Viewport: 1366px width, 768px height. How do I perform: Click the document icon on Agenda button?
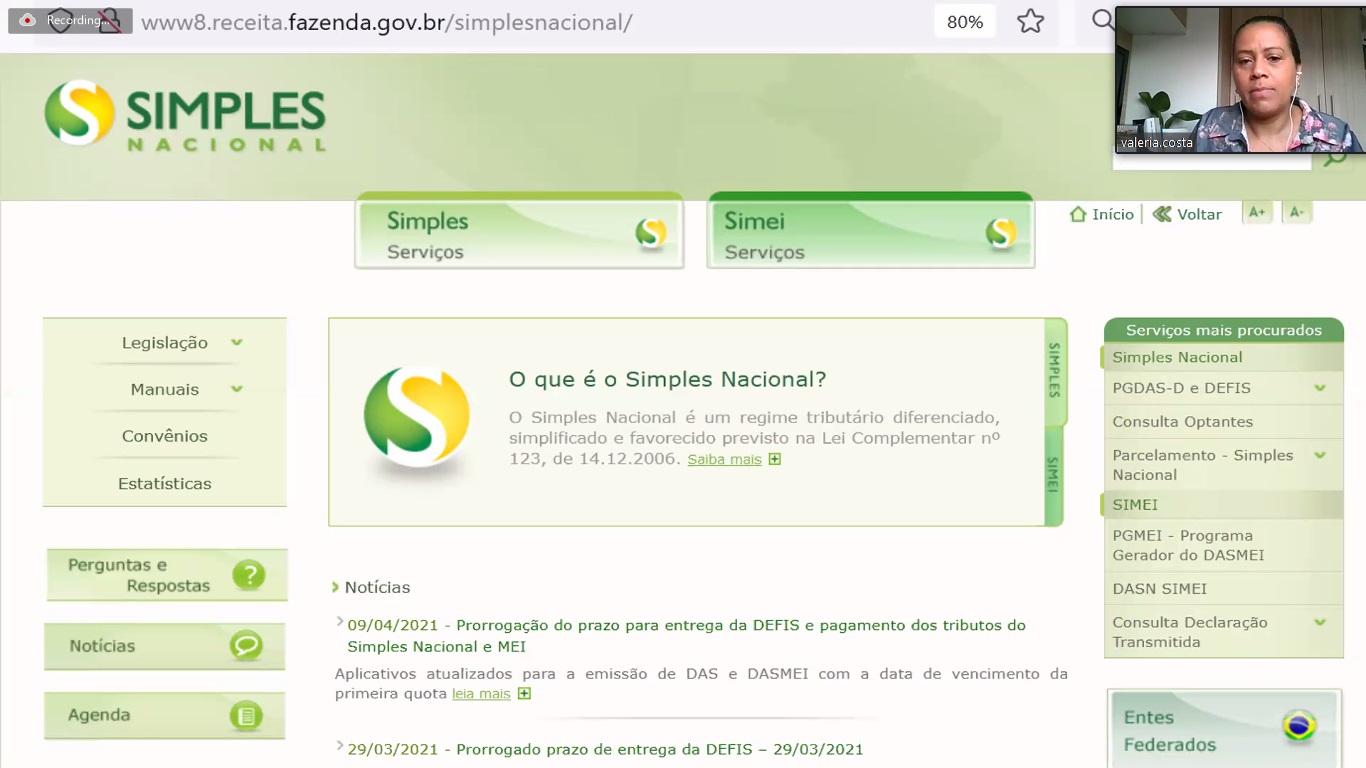pyautogui.click(x=246, y=715)
